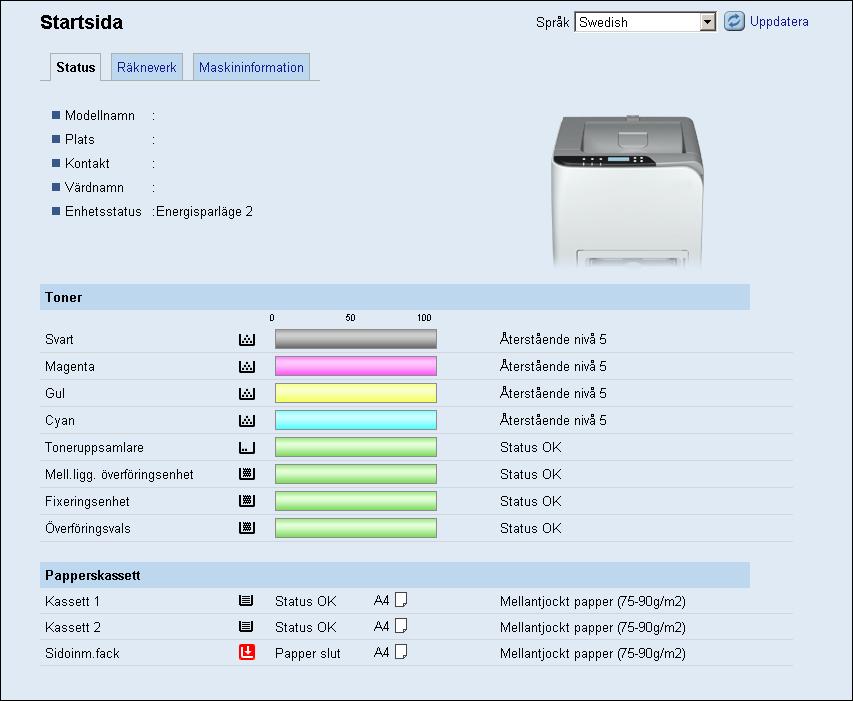Click the paper orientation icon for Kassett 2

point(401,626)
